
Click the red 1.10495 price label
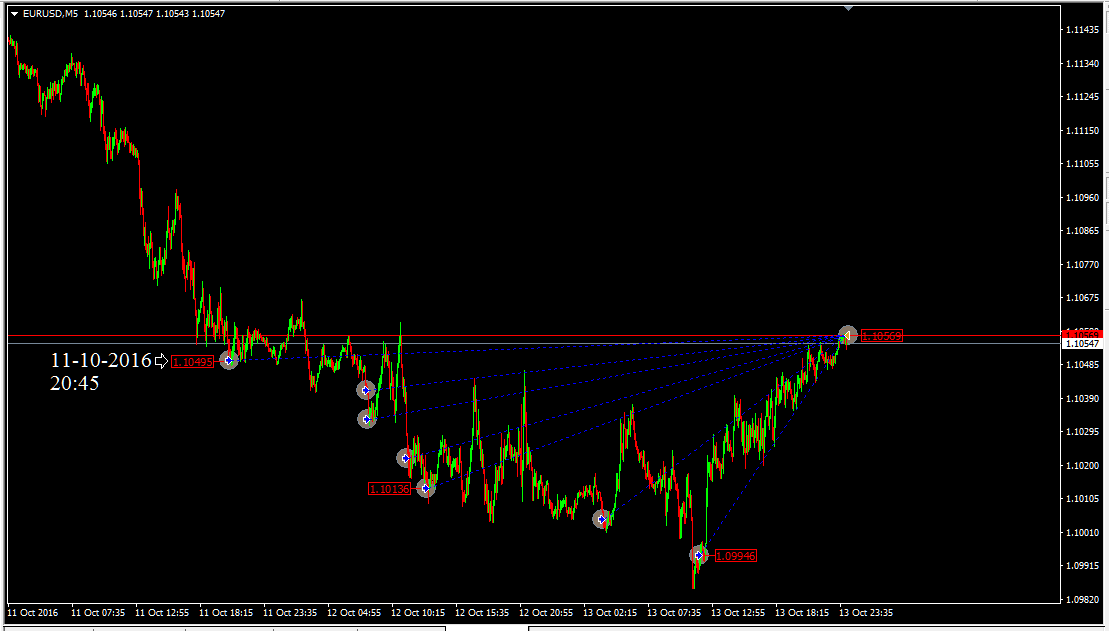coord(193,361)
